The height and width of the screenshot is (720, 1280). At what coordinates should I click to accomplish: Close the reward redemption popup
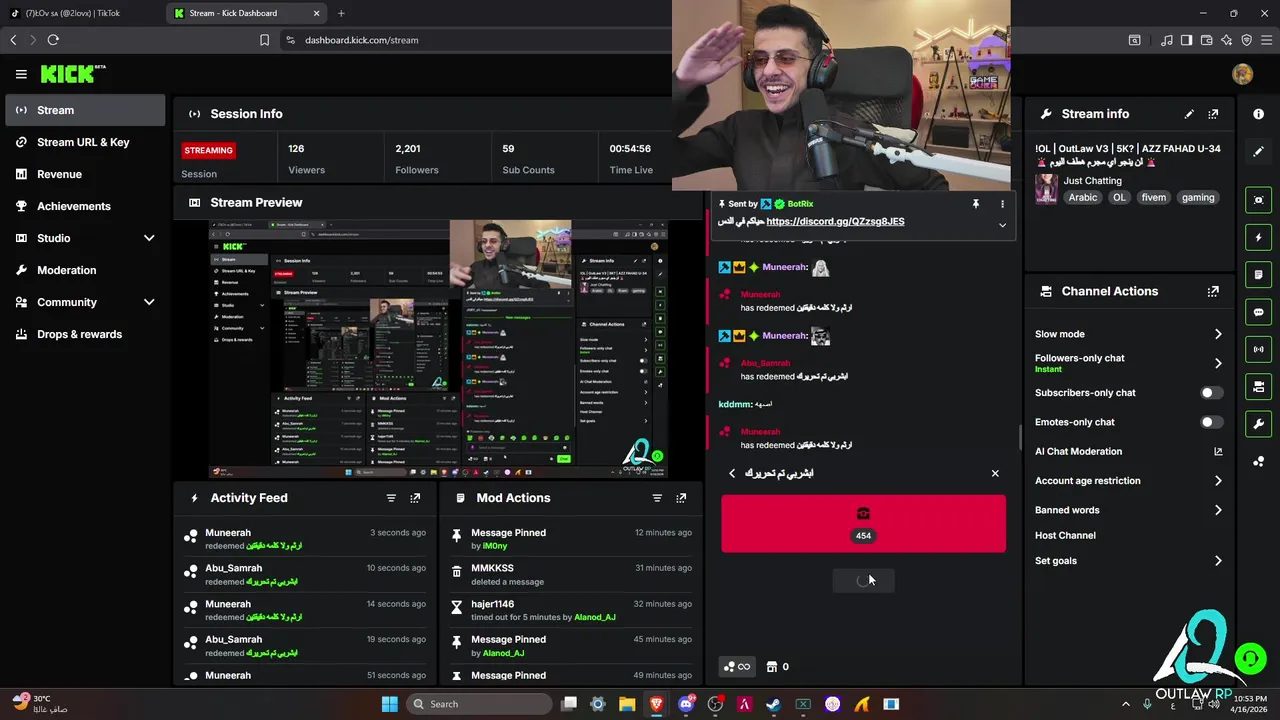995,473
